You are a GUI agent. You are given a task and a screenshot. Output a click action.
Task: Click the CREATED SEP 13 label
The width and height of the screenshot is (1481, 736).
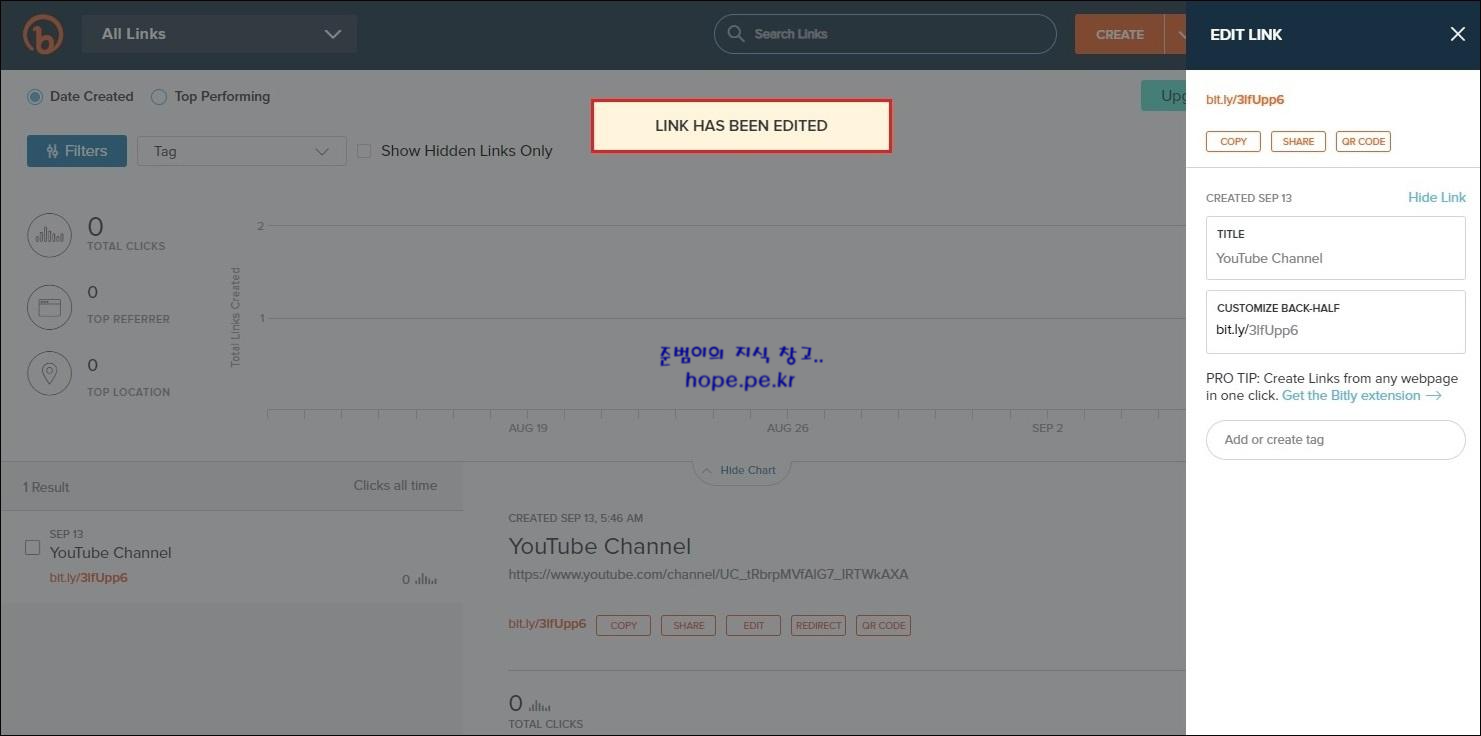(x=1249, y=198)
